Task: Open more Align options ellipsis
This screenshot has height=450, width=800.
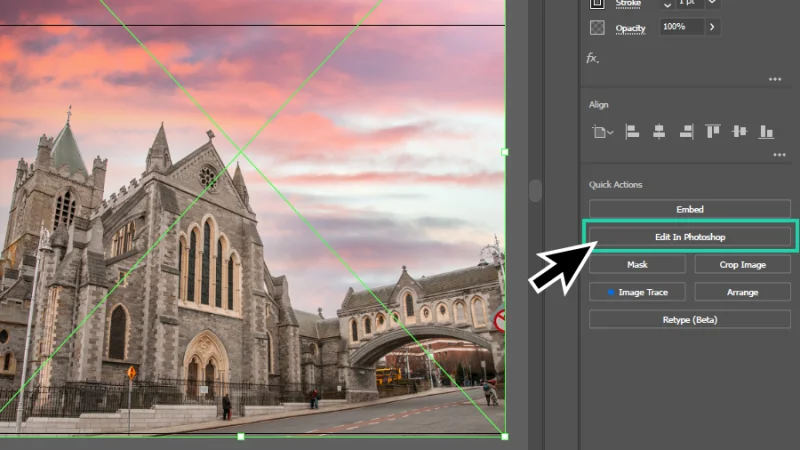Action: pyautogui.click(x=779, y=155)
